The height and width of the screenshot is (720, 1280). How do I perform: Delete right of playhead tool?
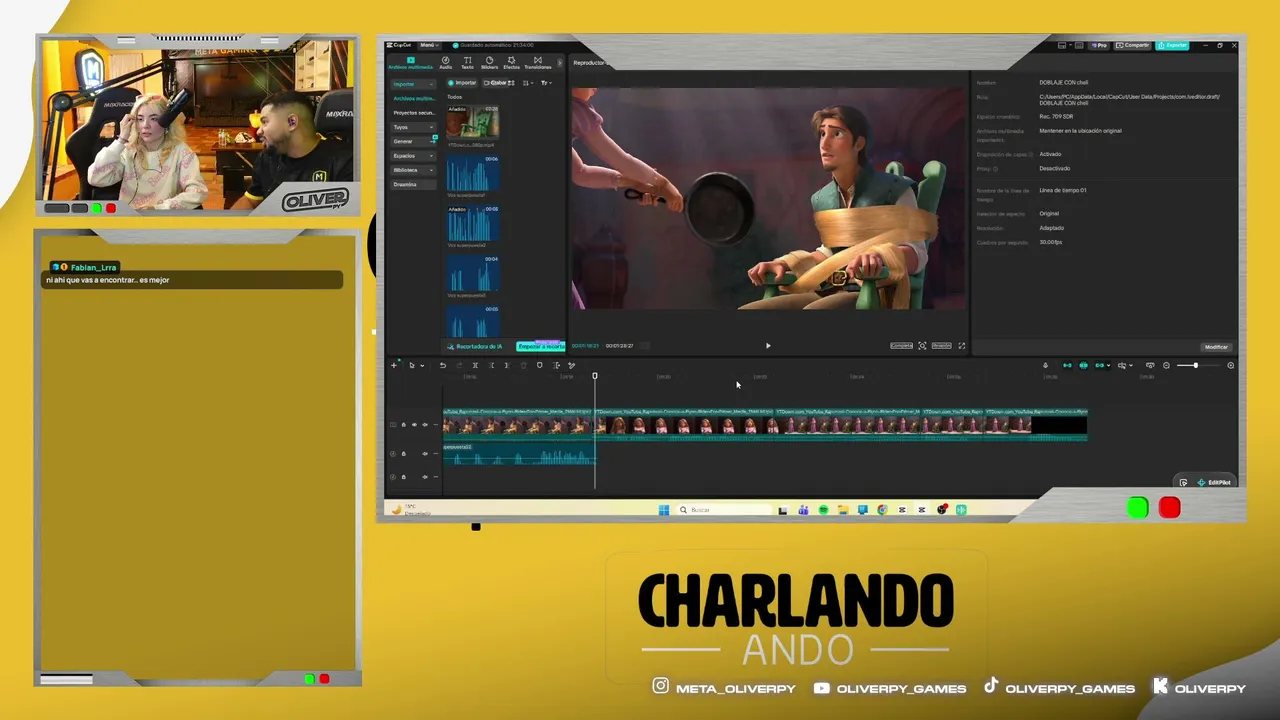tap(507, 365)
